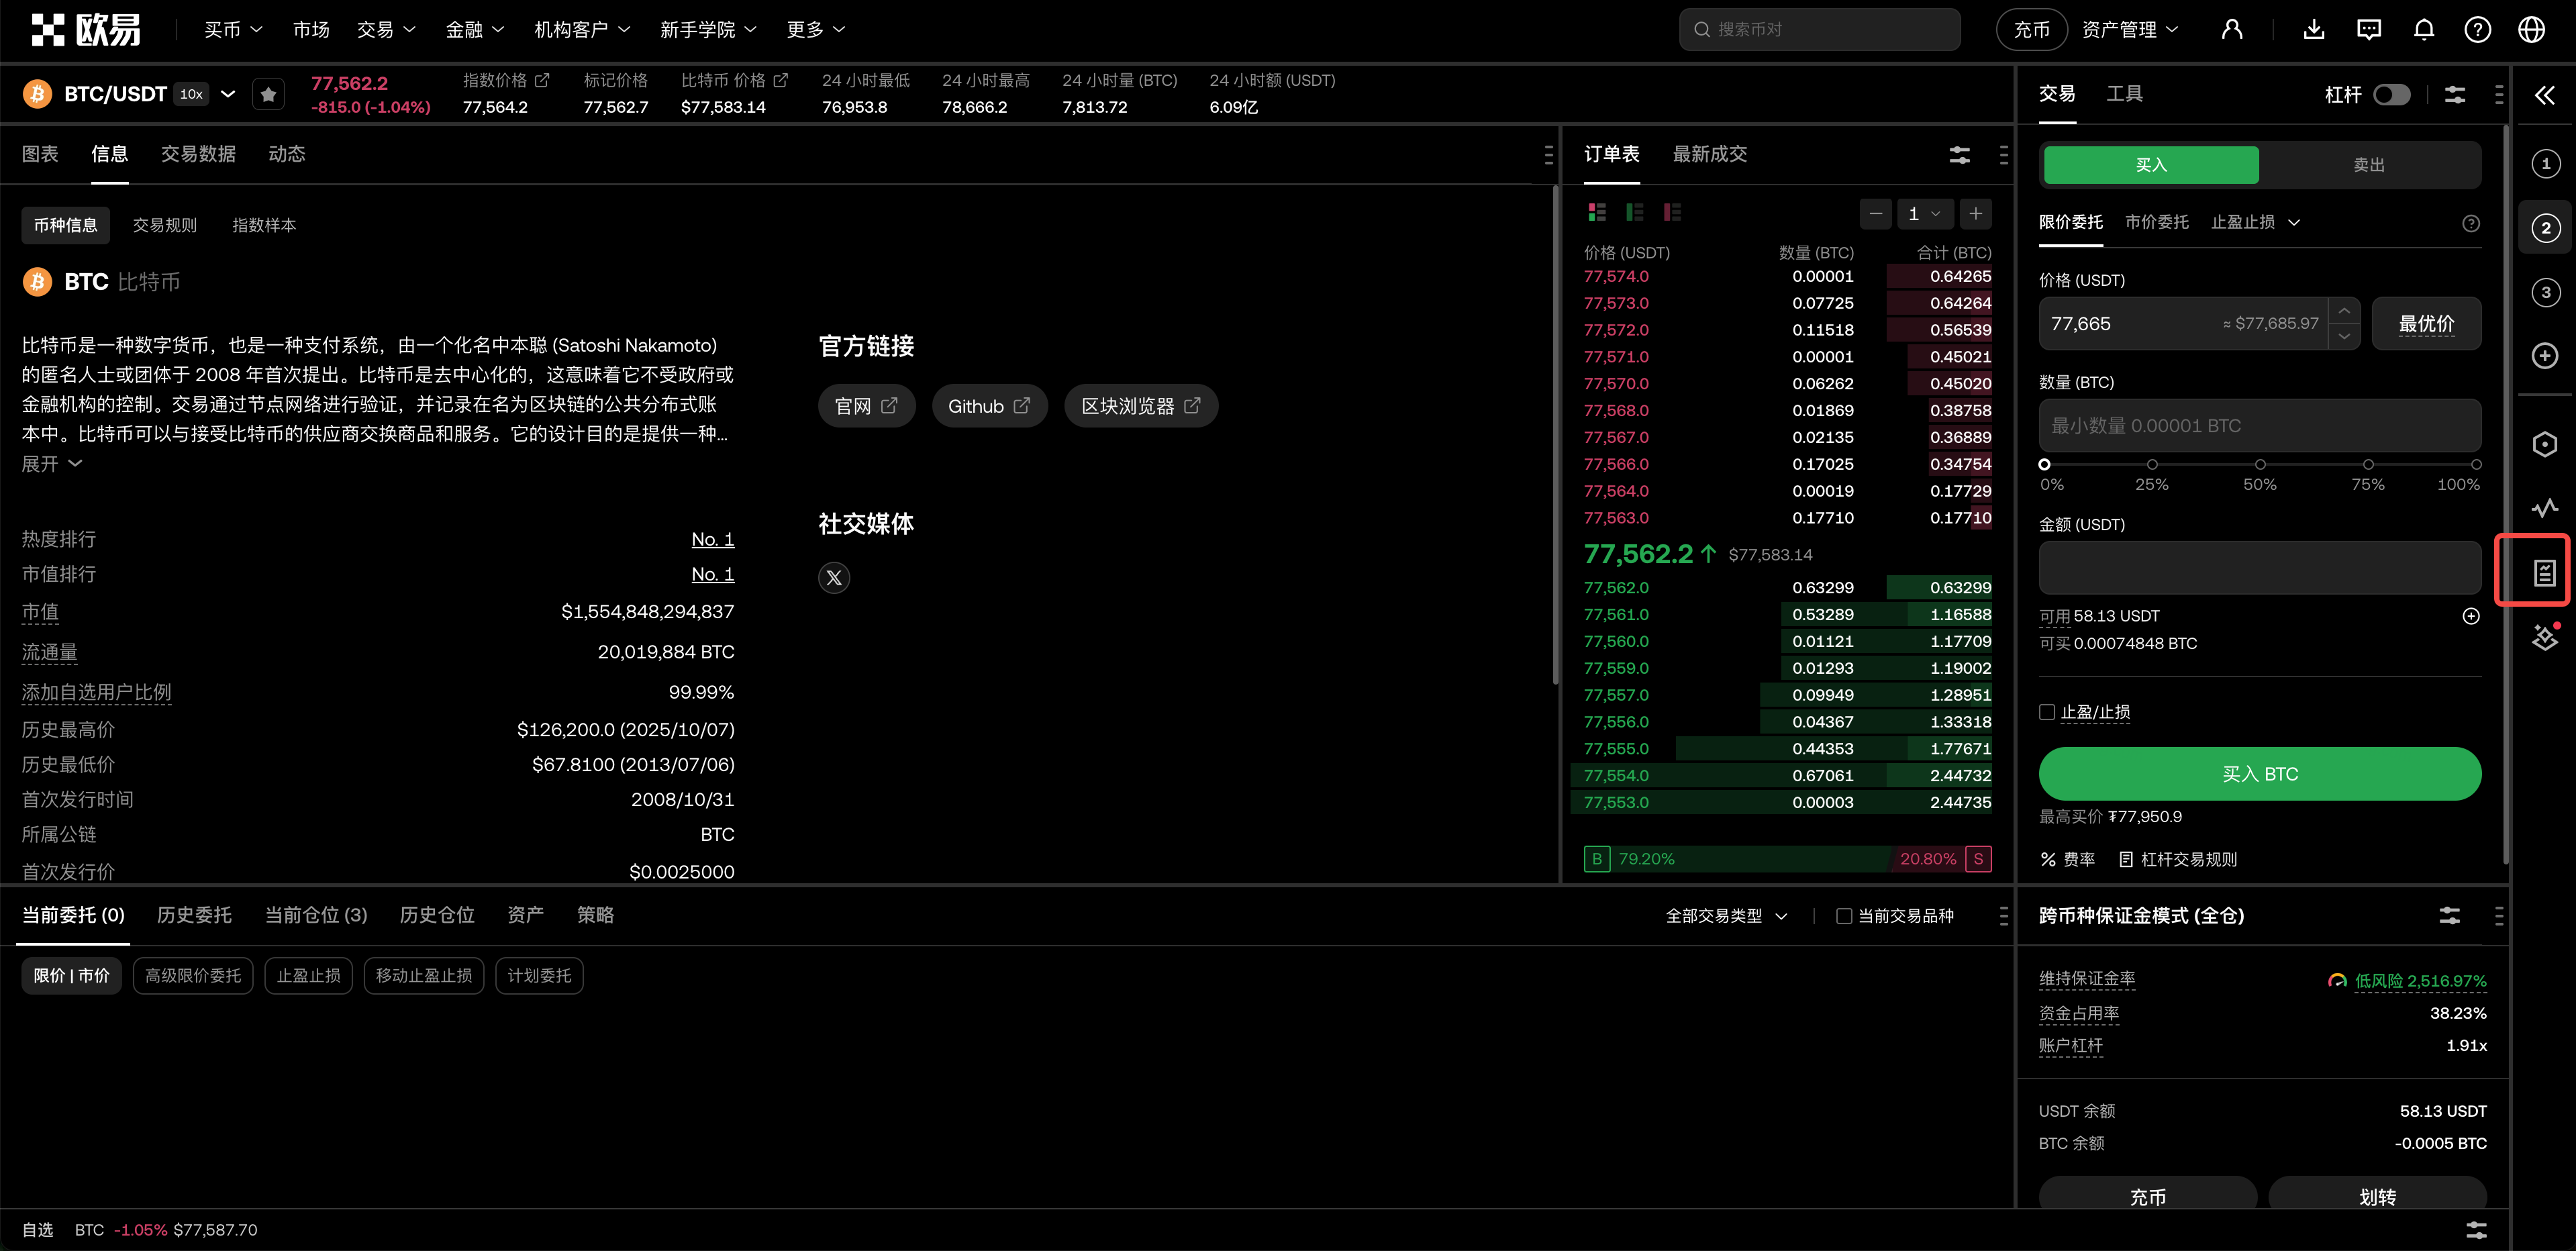Open the 资产管理 dropdown
This screenshot has width=2576, height=1251.
(2130, 30)
